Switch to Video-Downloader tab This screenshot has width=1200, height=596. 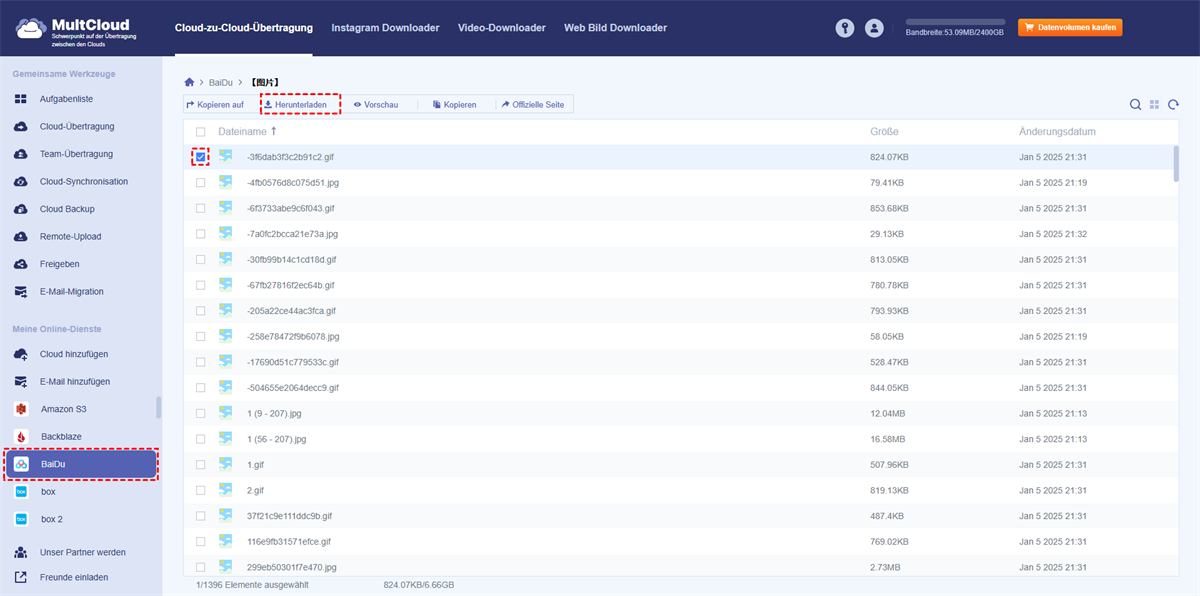pos(501,28)
